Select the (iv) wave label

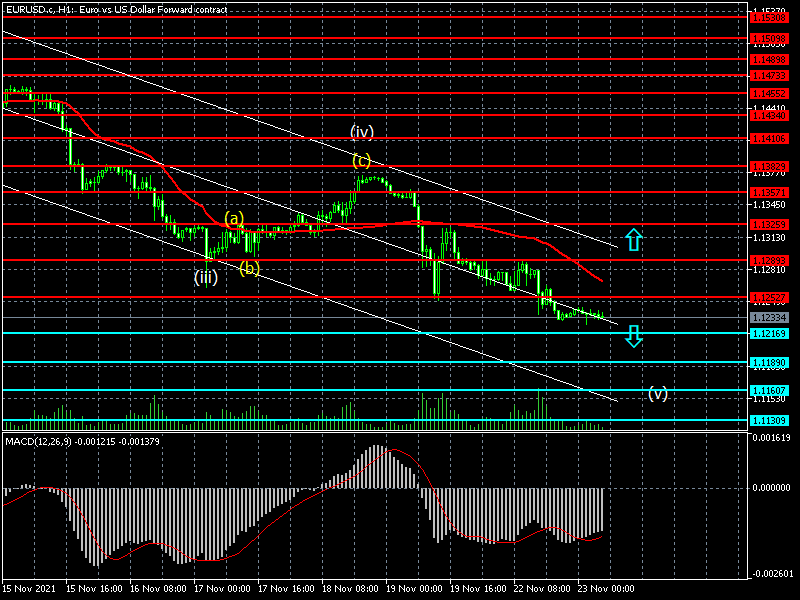(362, 131)
